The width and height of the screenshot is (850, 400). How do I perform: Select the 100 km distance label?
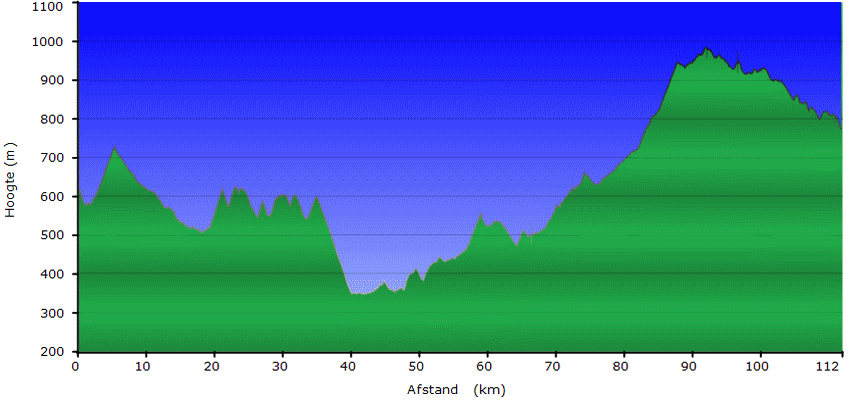(761, 365)
